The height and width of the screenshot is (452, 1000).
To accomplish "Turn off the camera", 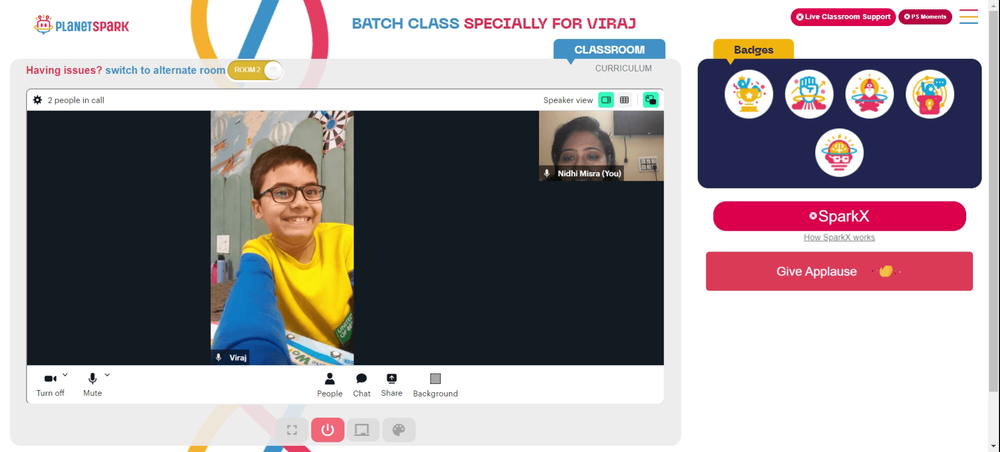I will point(50,384).
